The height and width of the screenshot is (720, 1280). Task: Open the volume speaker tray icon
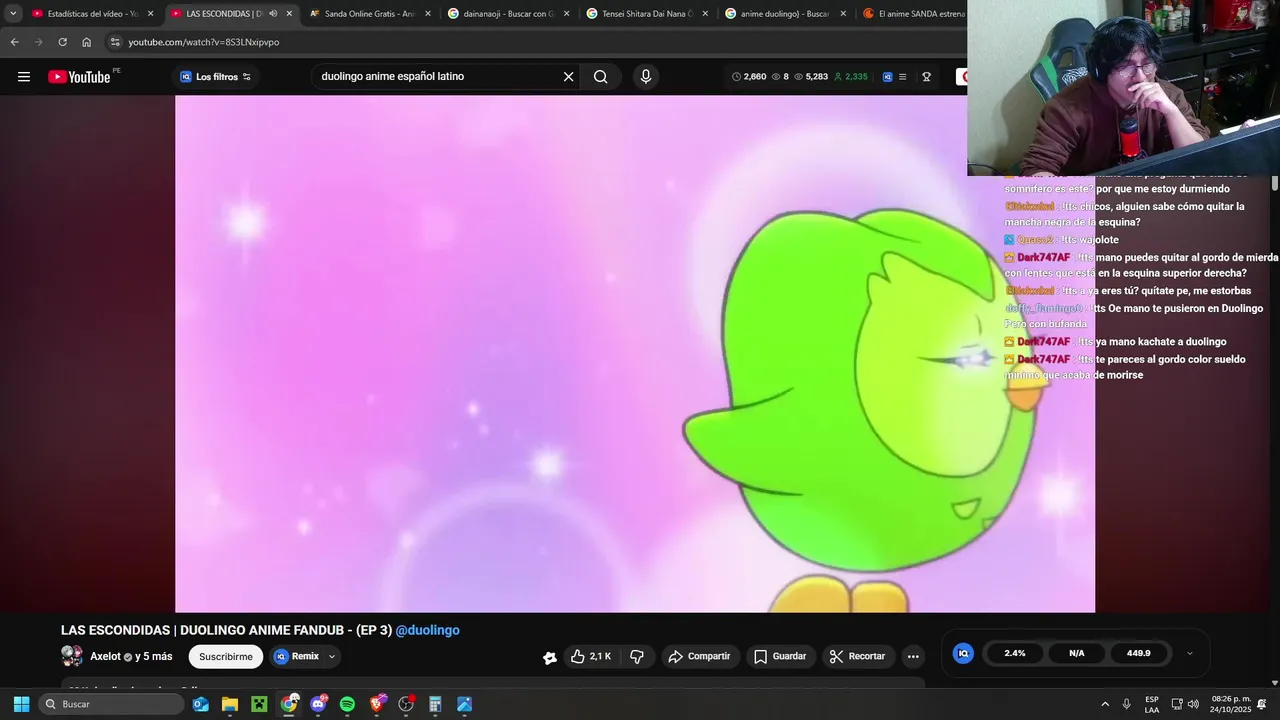[x=1193, y=704]
